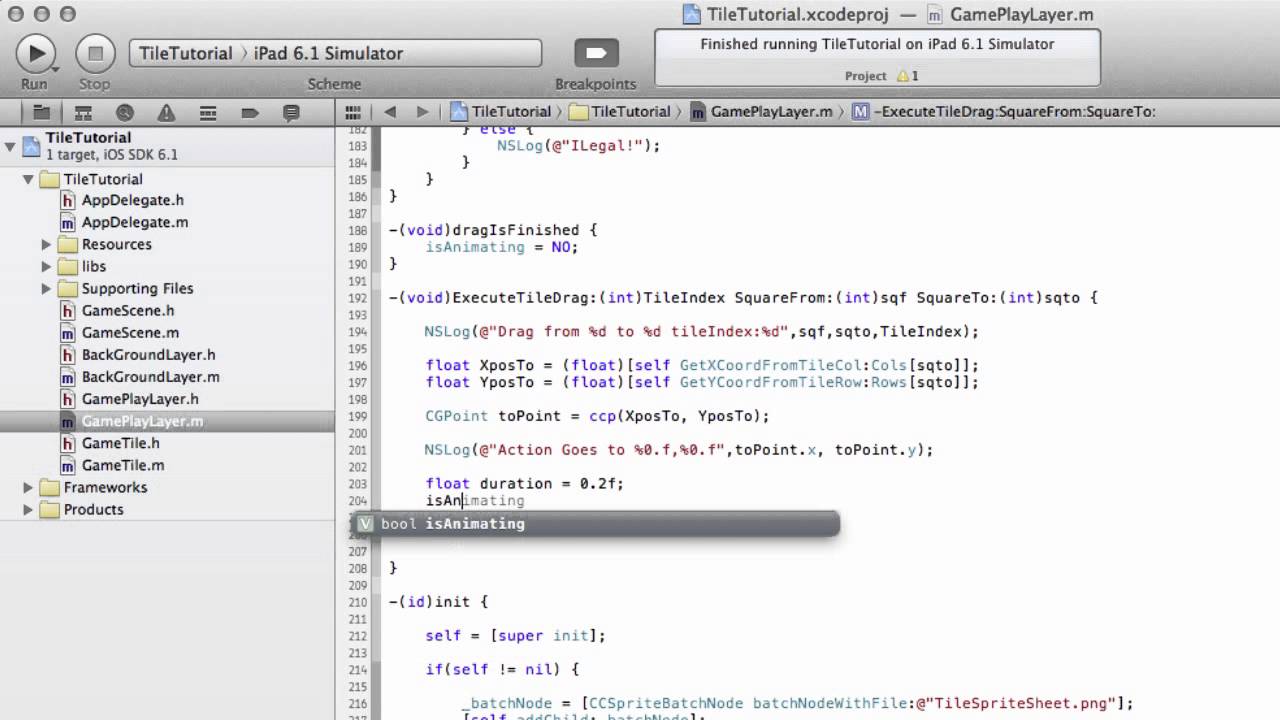The width and height of the screenshot is (1280, 720).
Task: Click the 'if(self != nil)' line
Action: click(x=502, y=670)
